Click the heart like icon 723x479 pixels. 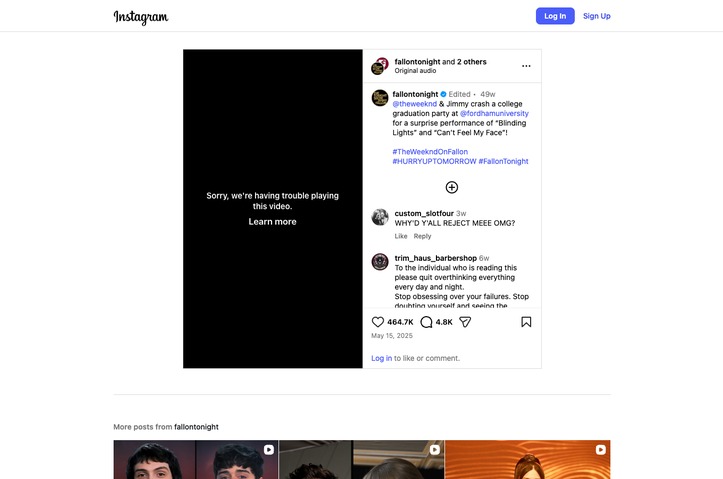378,322
